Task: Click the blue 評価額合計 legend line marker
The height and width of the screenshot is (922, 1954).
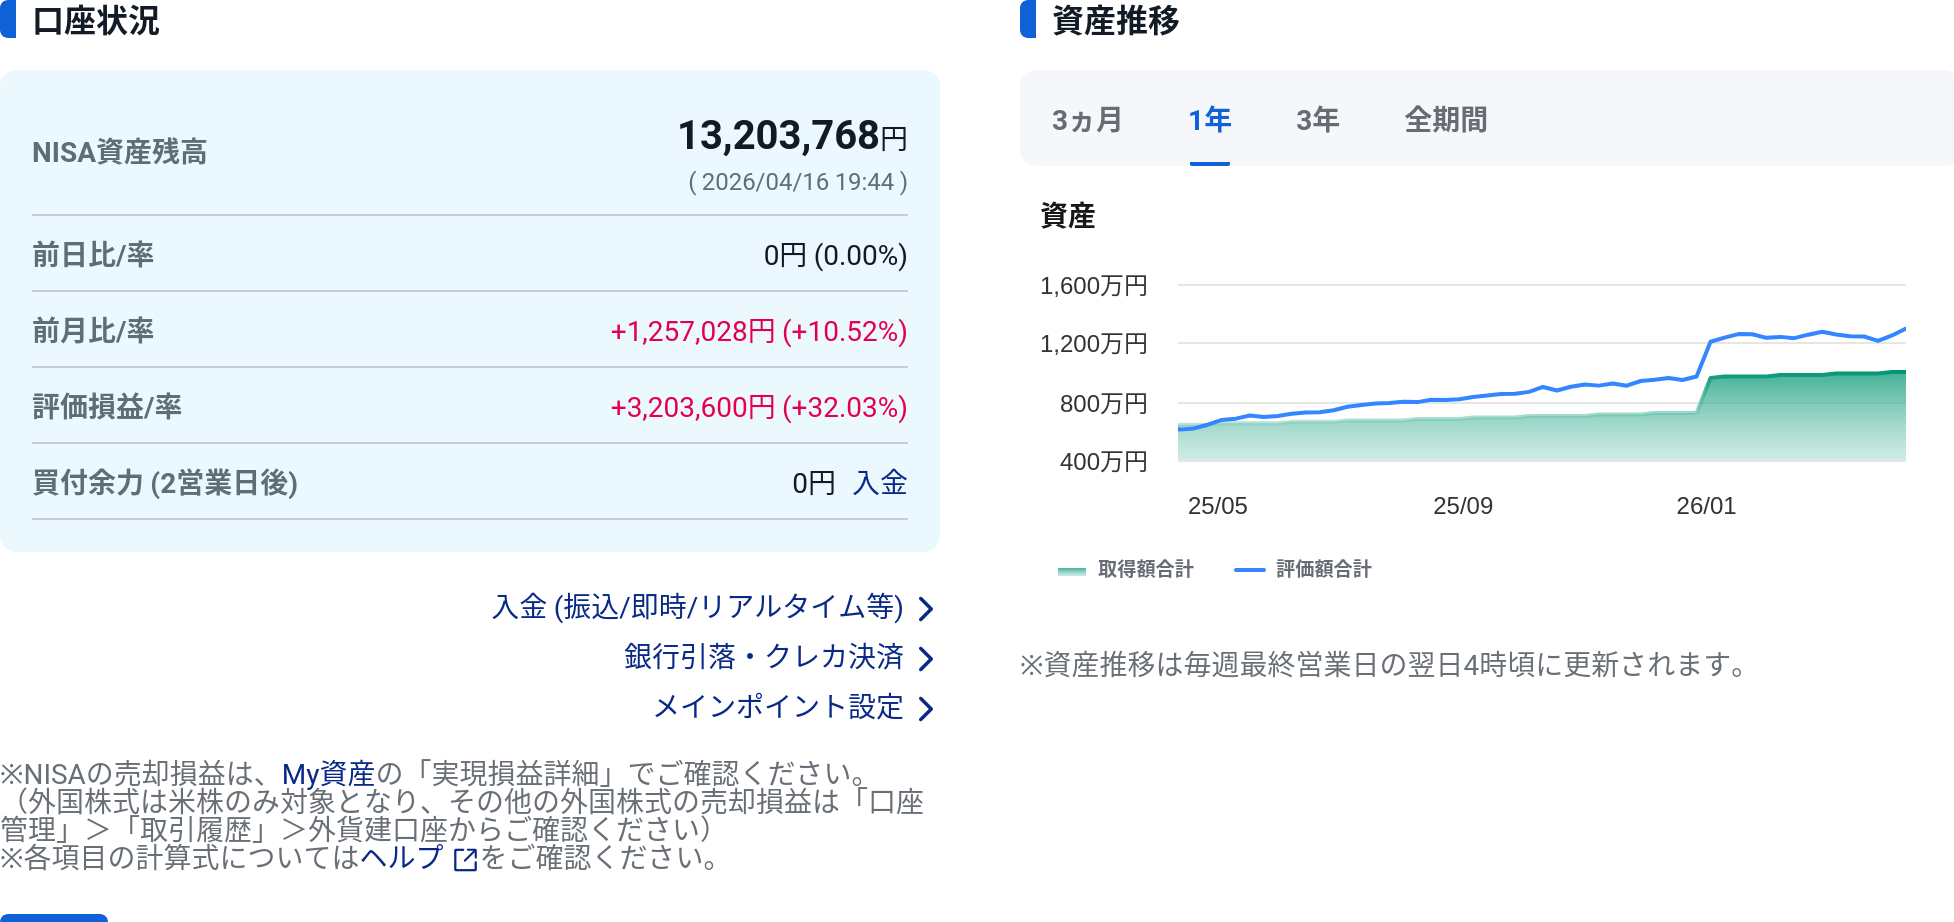Action: coord(1249,570)
